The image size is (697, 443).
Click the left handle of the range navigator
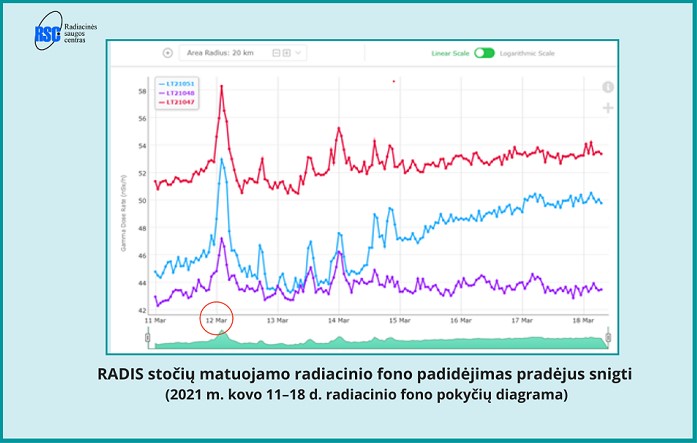click(x=148, y=341)
